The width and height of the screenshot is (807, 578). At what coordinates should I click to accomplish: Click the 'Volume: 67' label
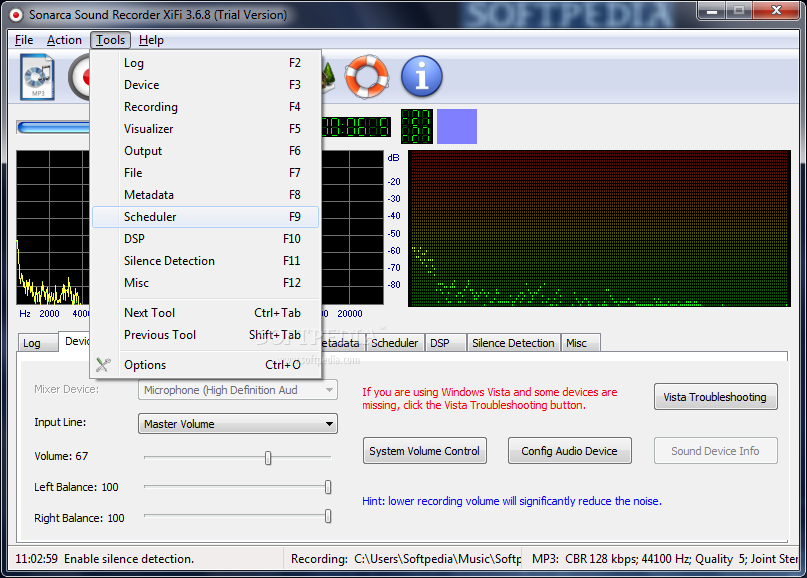(61, 457)
